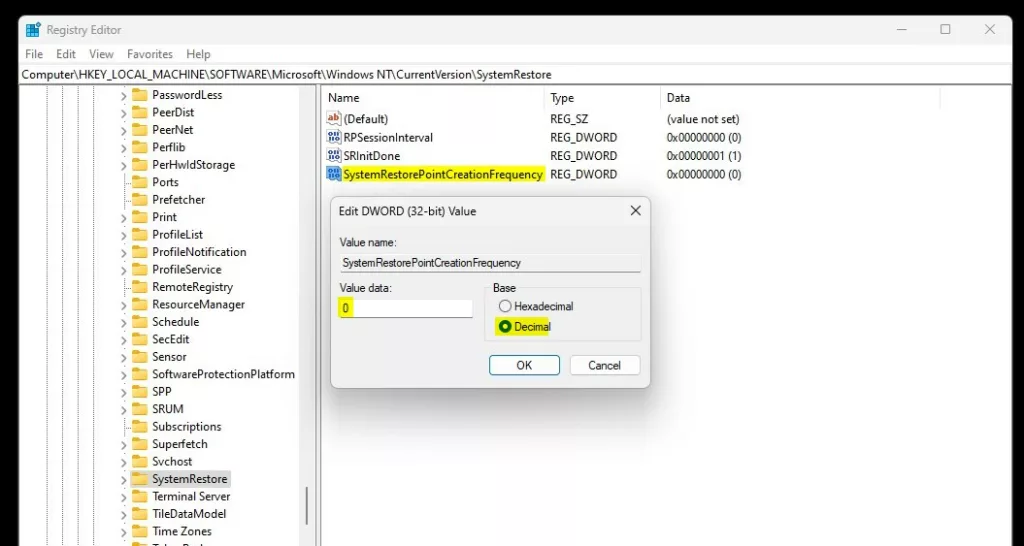Click the Ports folder icon
Image resolution: width=1024 pixels, height=546 pixels.
tap(140, 182)
